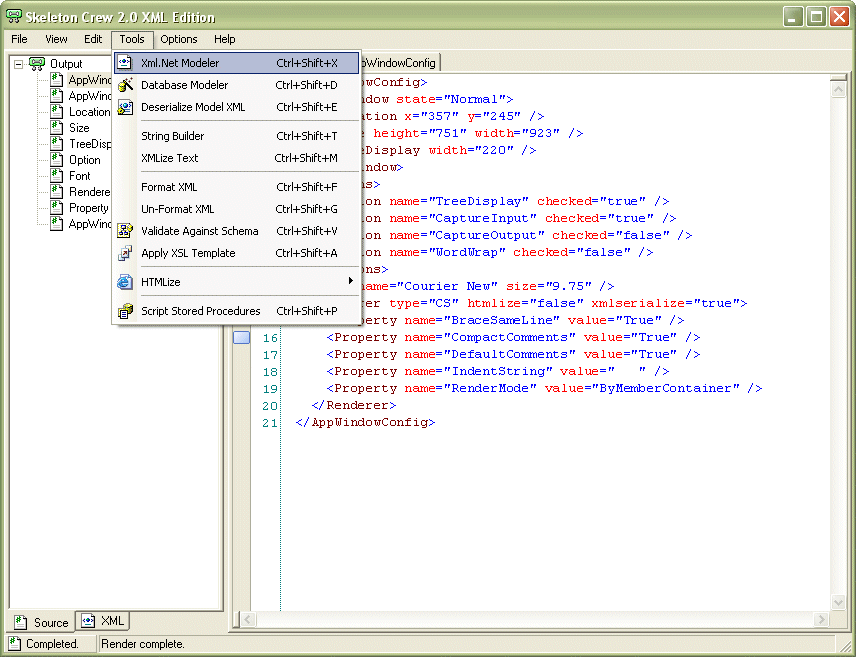Collapse the Output tree node
Viewport: 856px width, 657px height.
(x=18, y=64)
